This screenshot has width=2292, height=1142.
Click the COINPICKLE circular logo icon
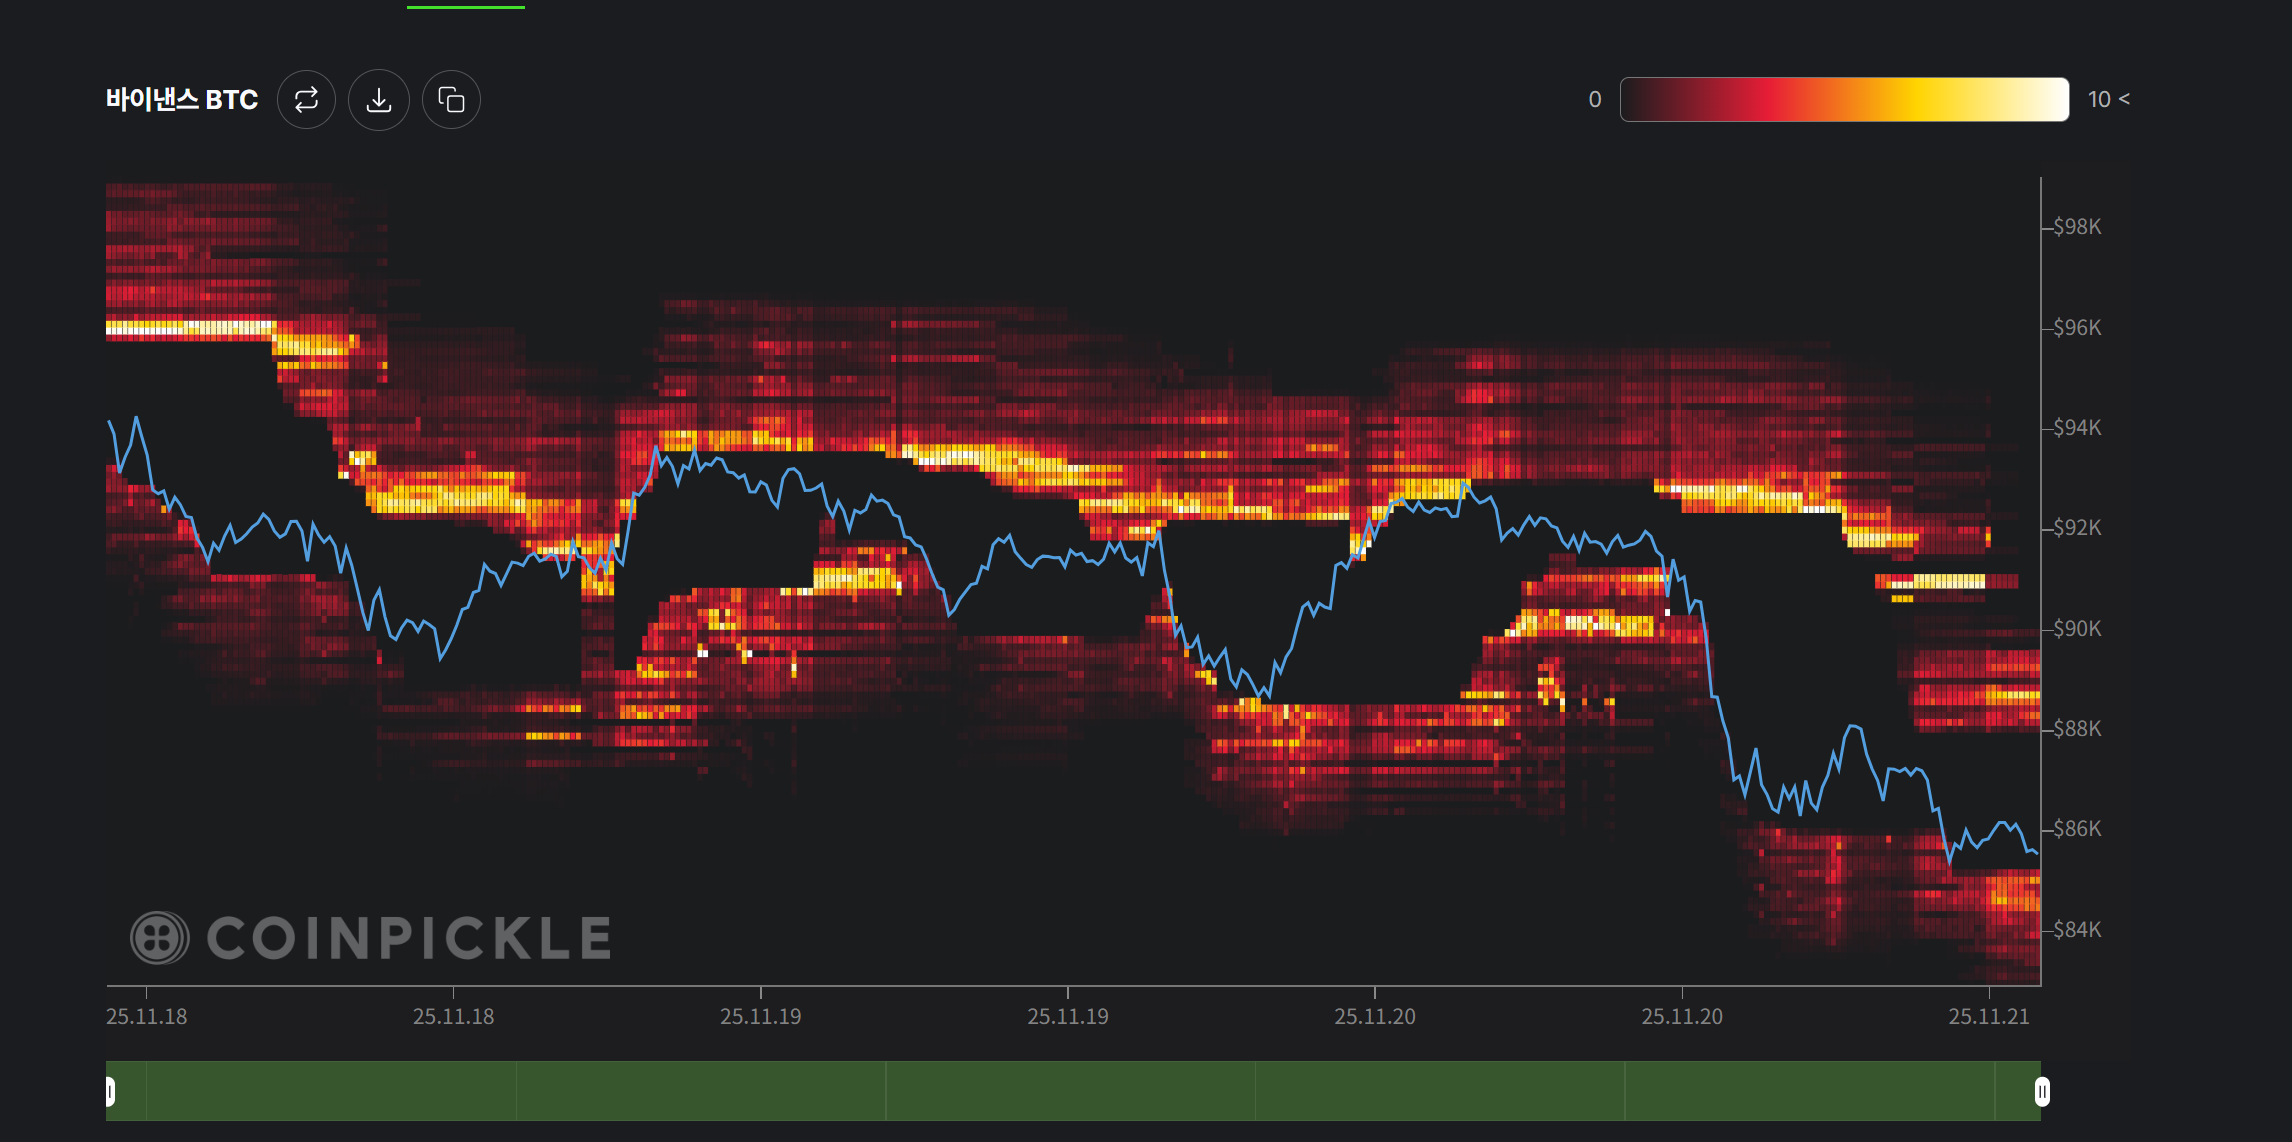click(x=159, y=938)
